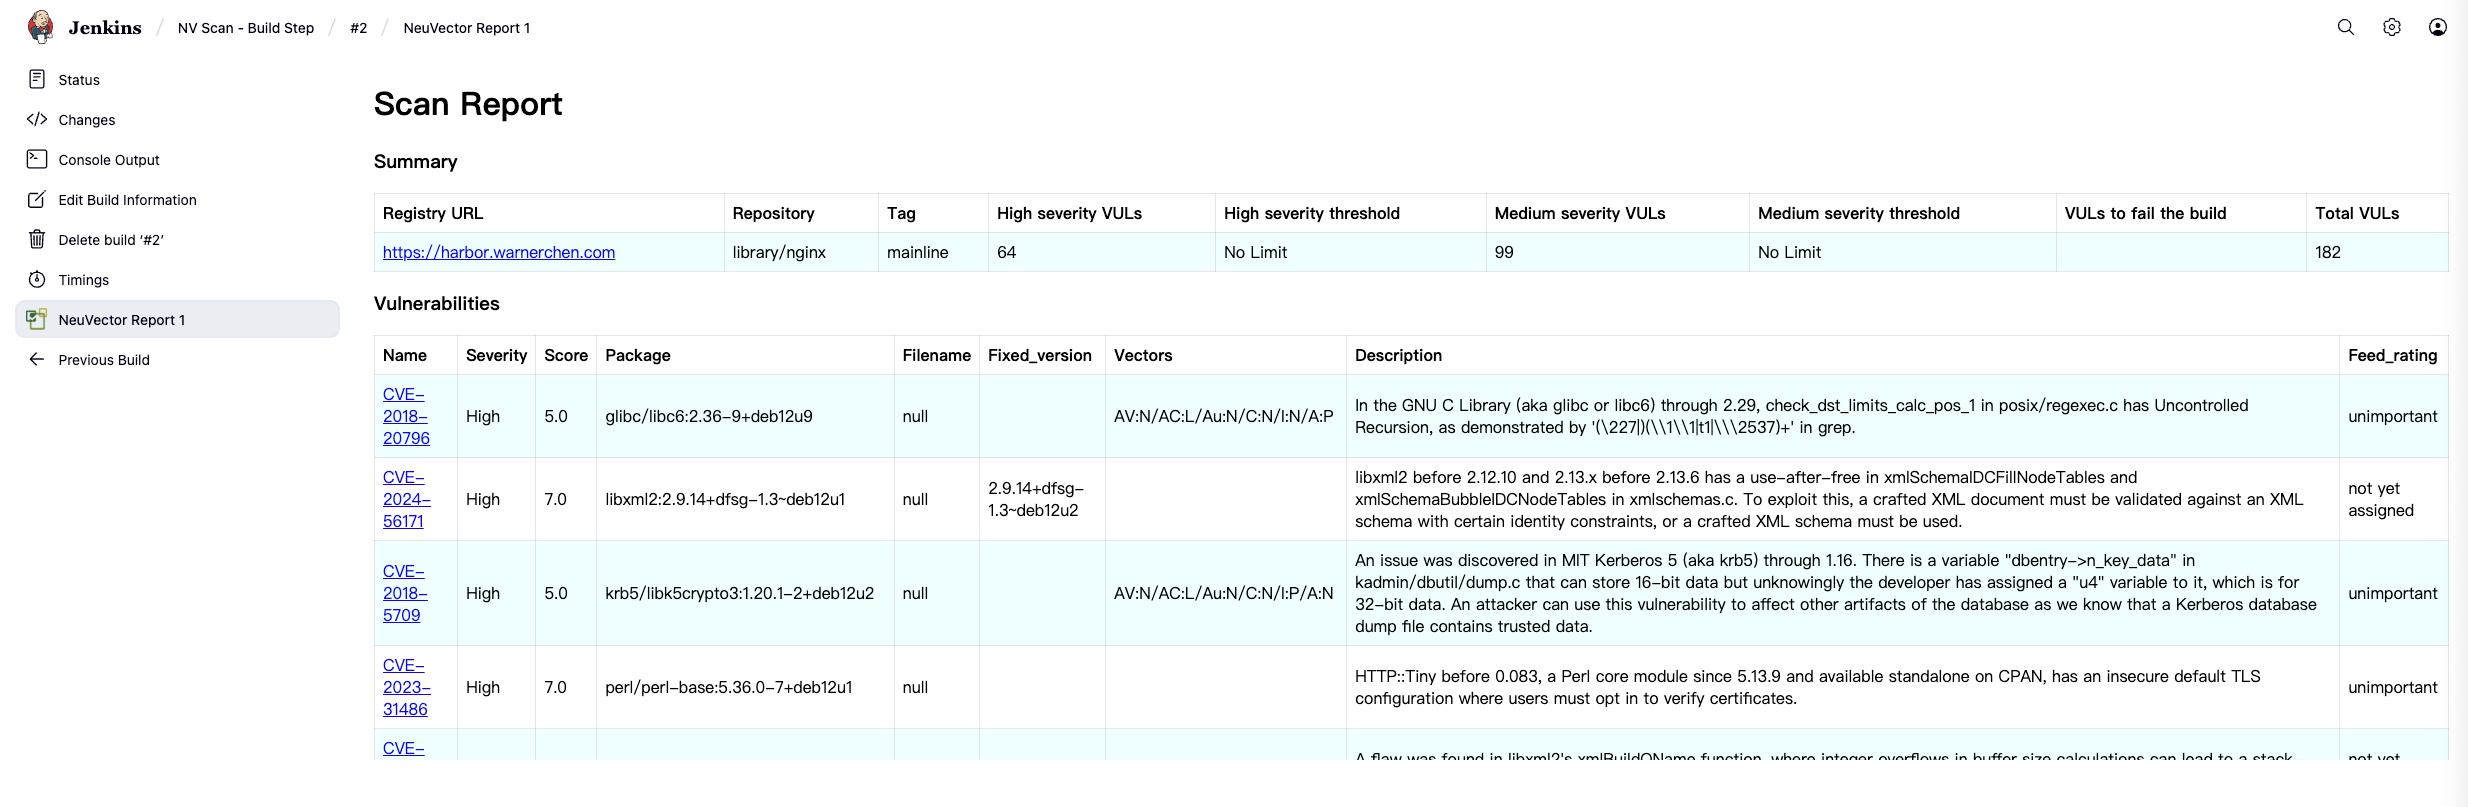Click the Jenkins logo icon
Viewport: 2468px width, 807px height.
(41, 27)
